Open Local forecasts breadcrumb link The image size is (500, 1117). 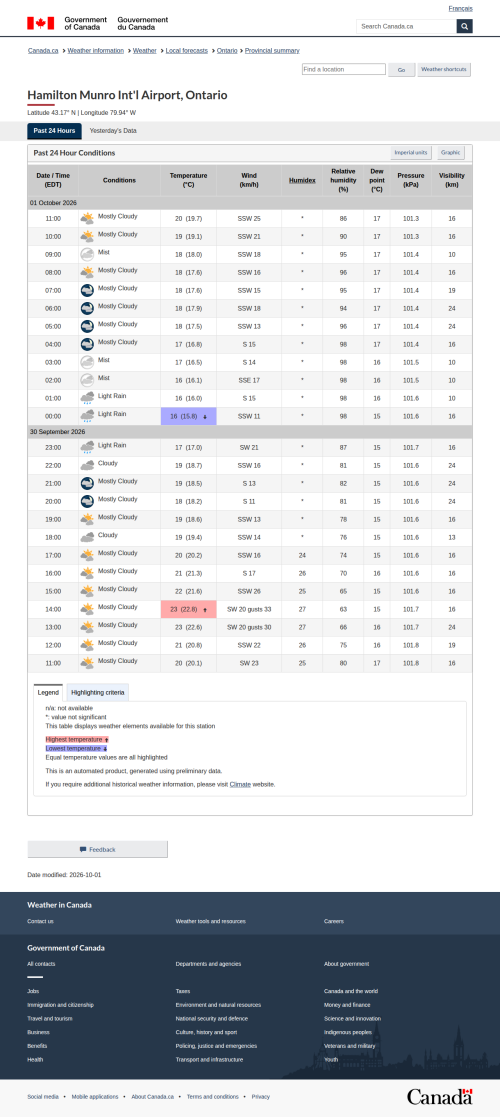(187, 51)
